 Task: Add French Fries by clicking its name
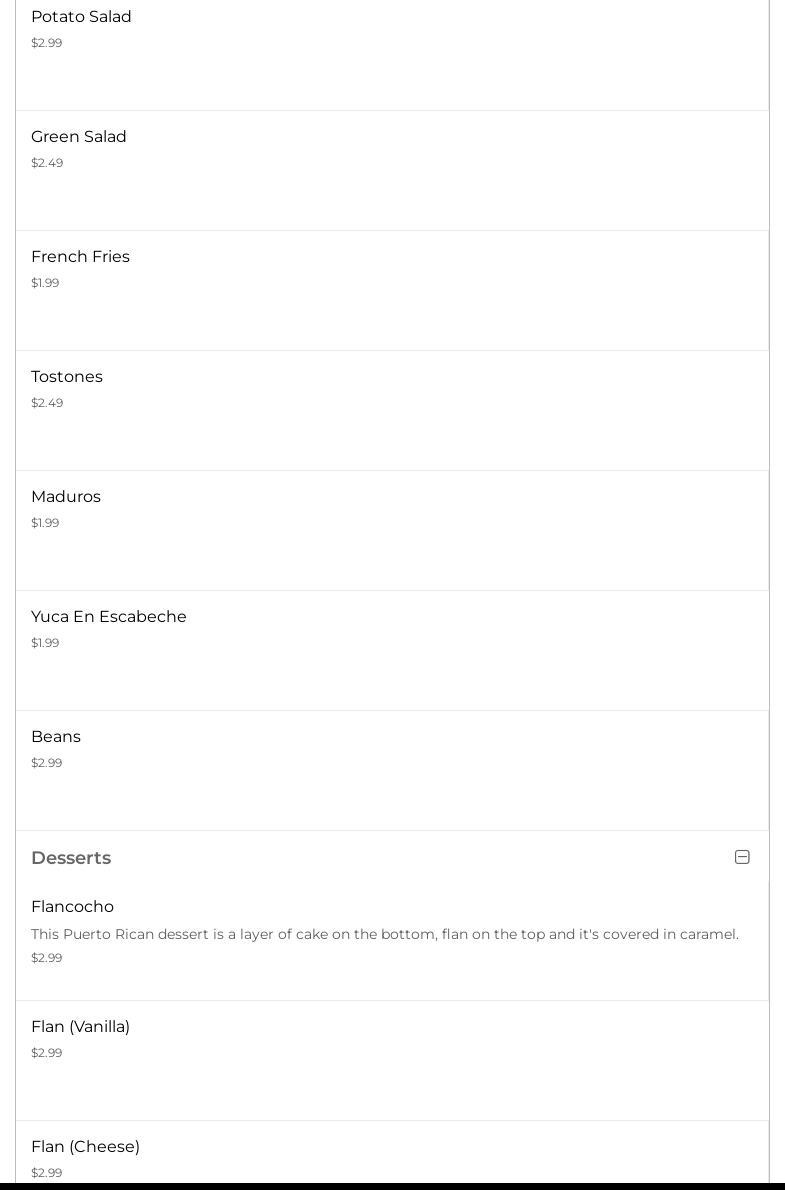[x=80, y=257]
